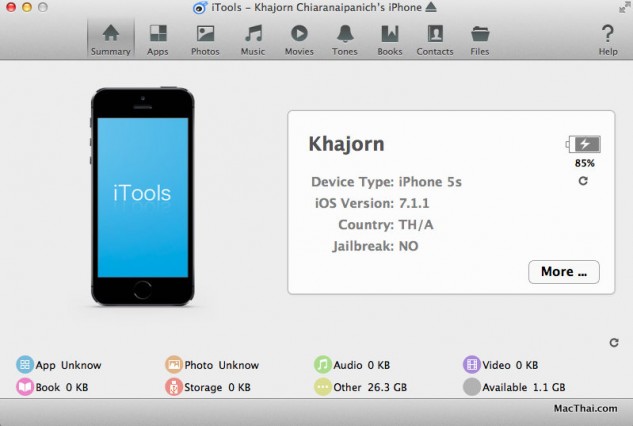Click the 85% battery percentage text
The image size is (633, 426).
click(x=585, y=163)
